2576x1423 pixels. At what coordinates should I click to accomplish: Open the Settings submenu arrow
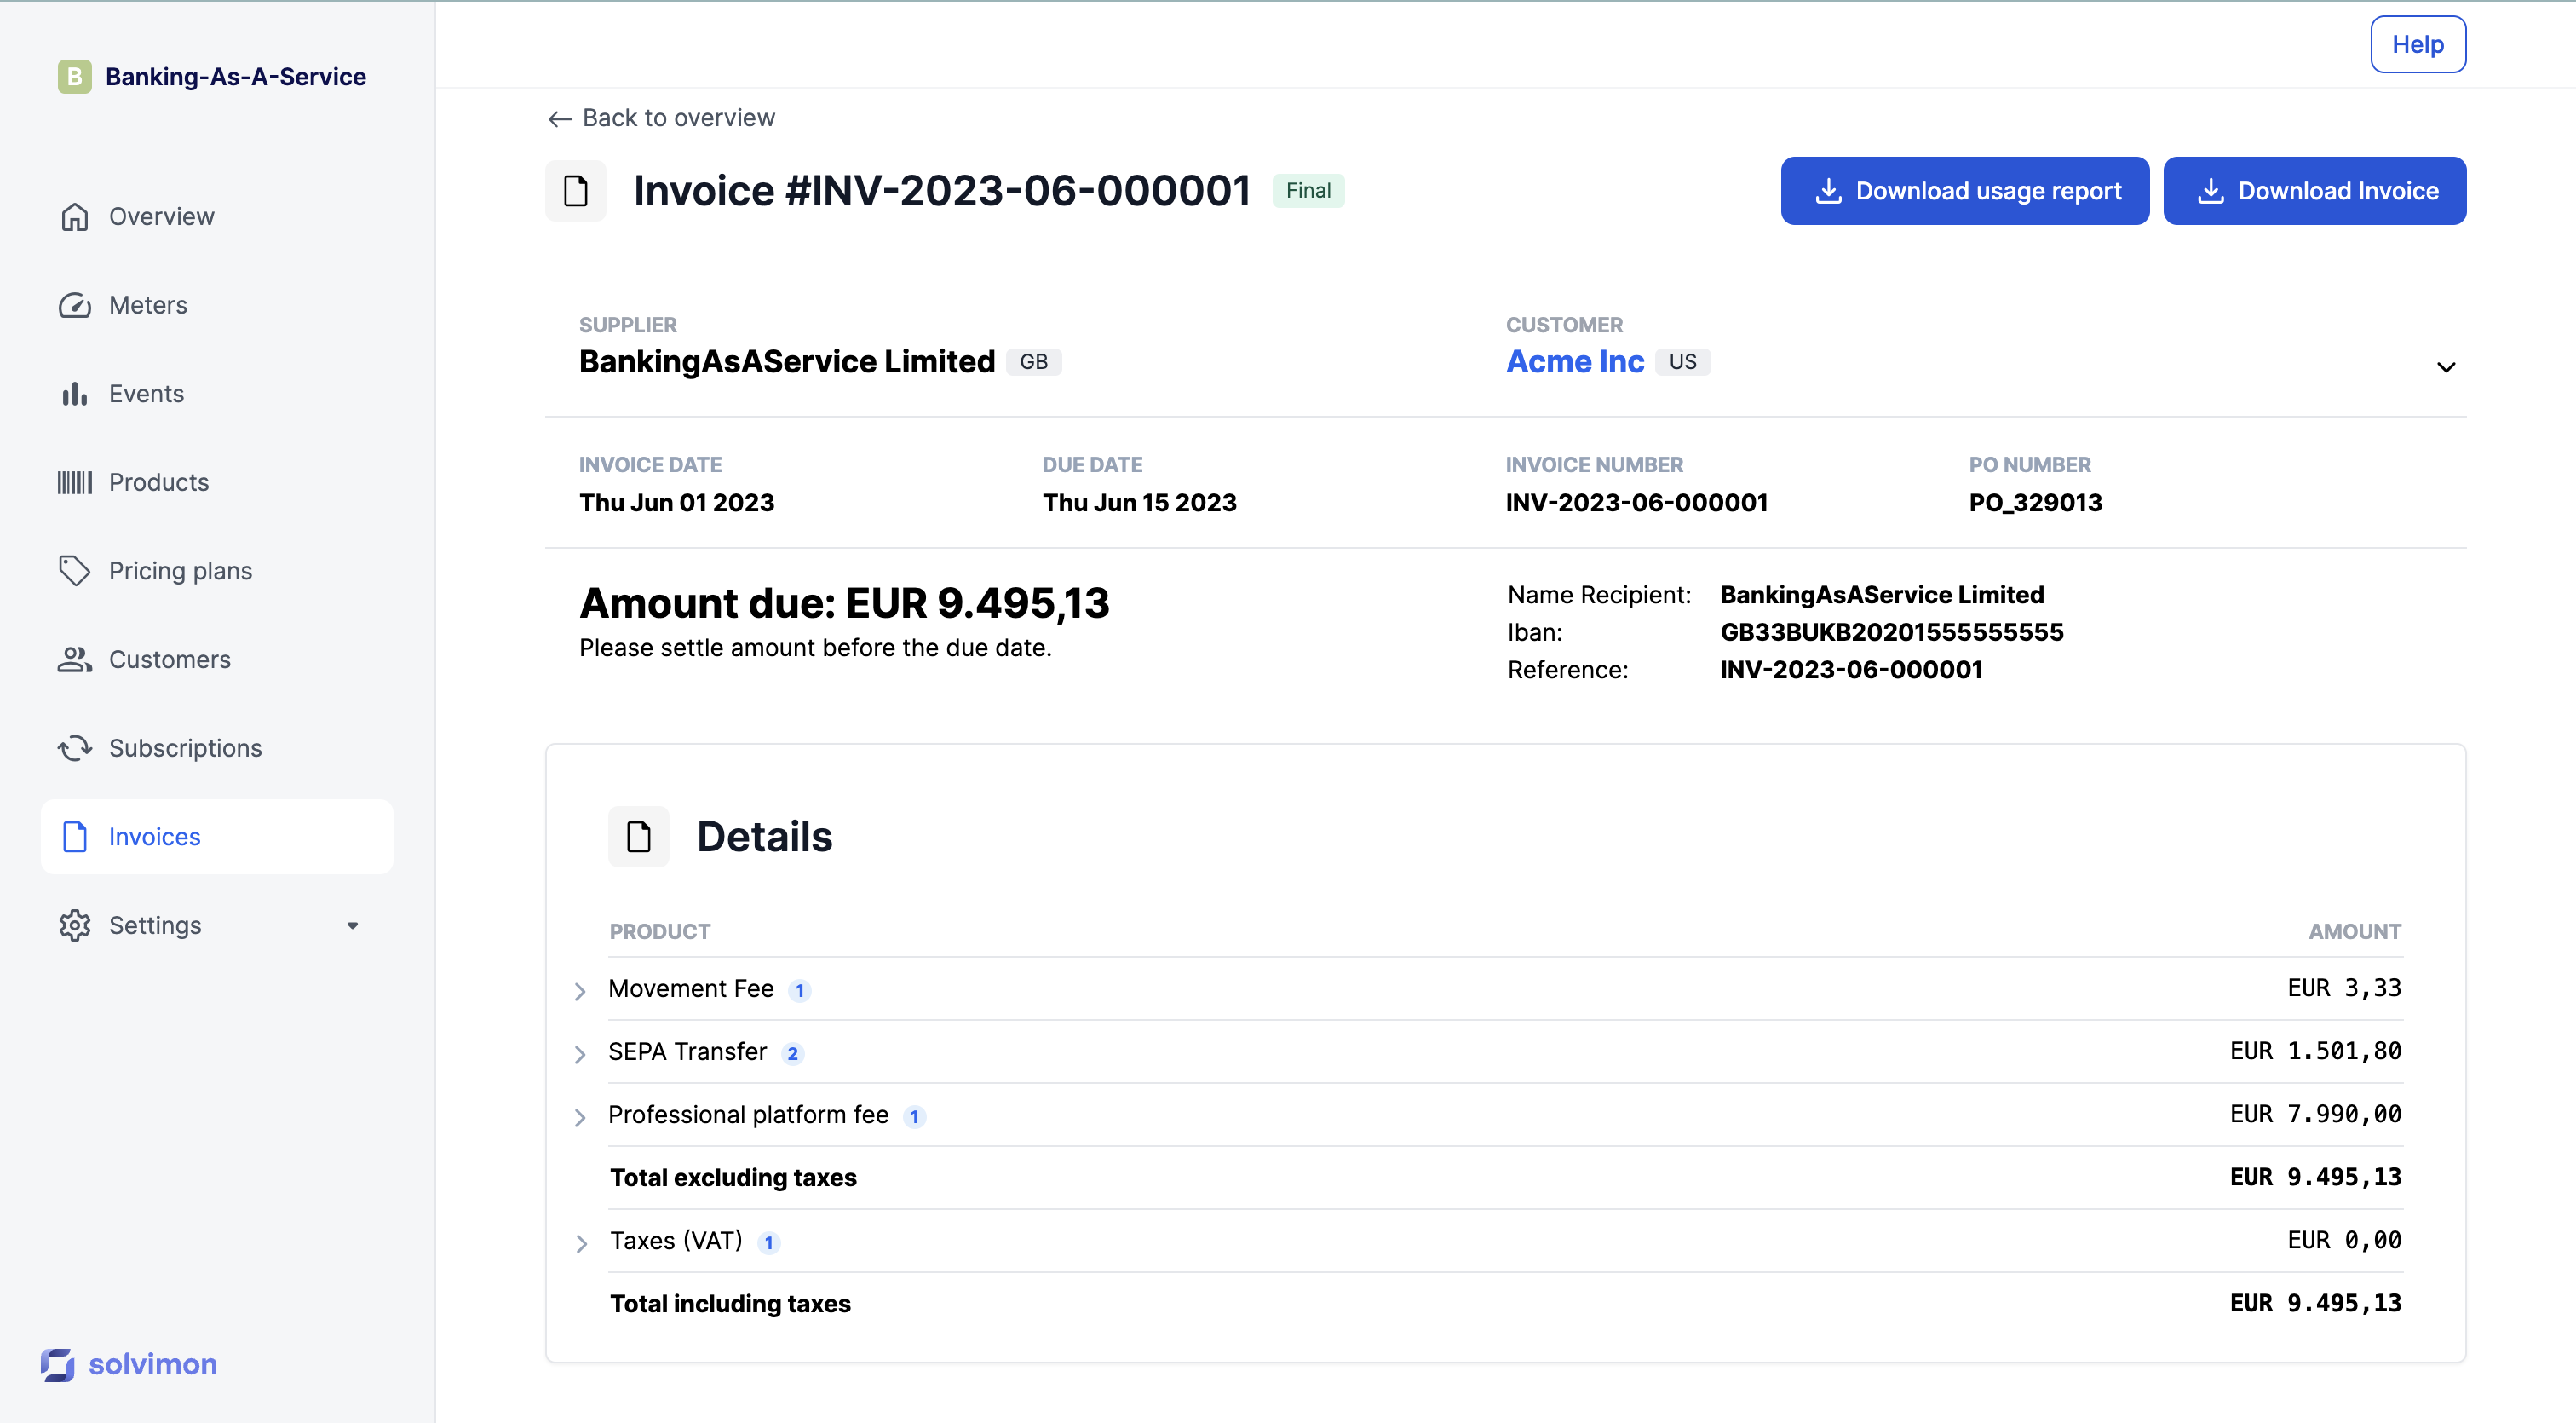coord(352,925)
